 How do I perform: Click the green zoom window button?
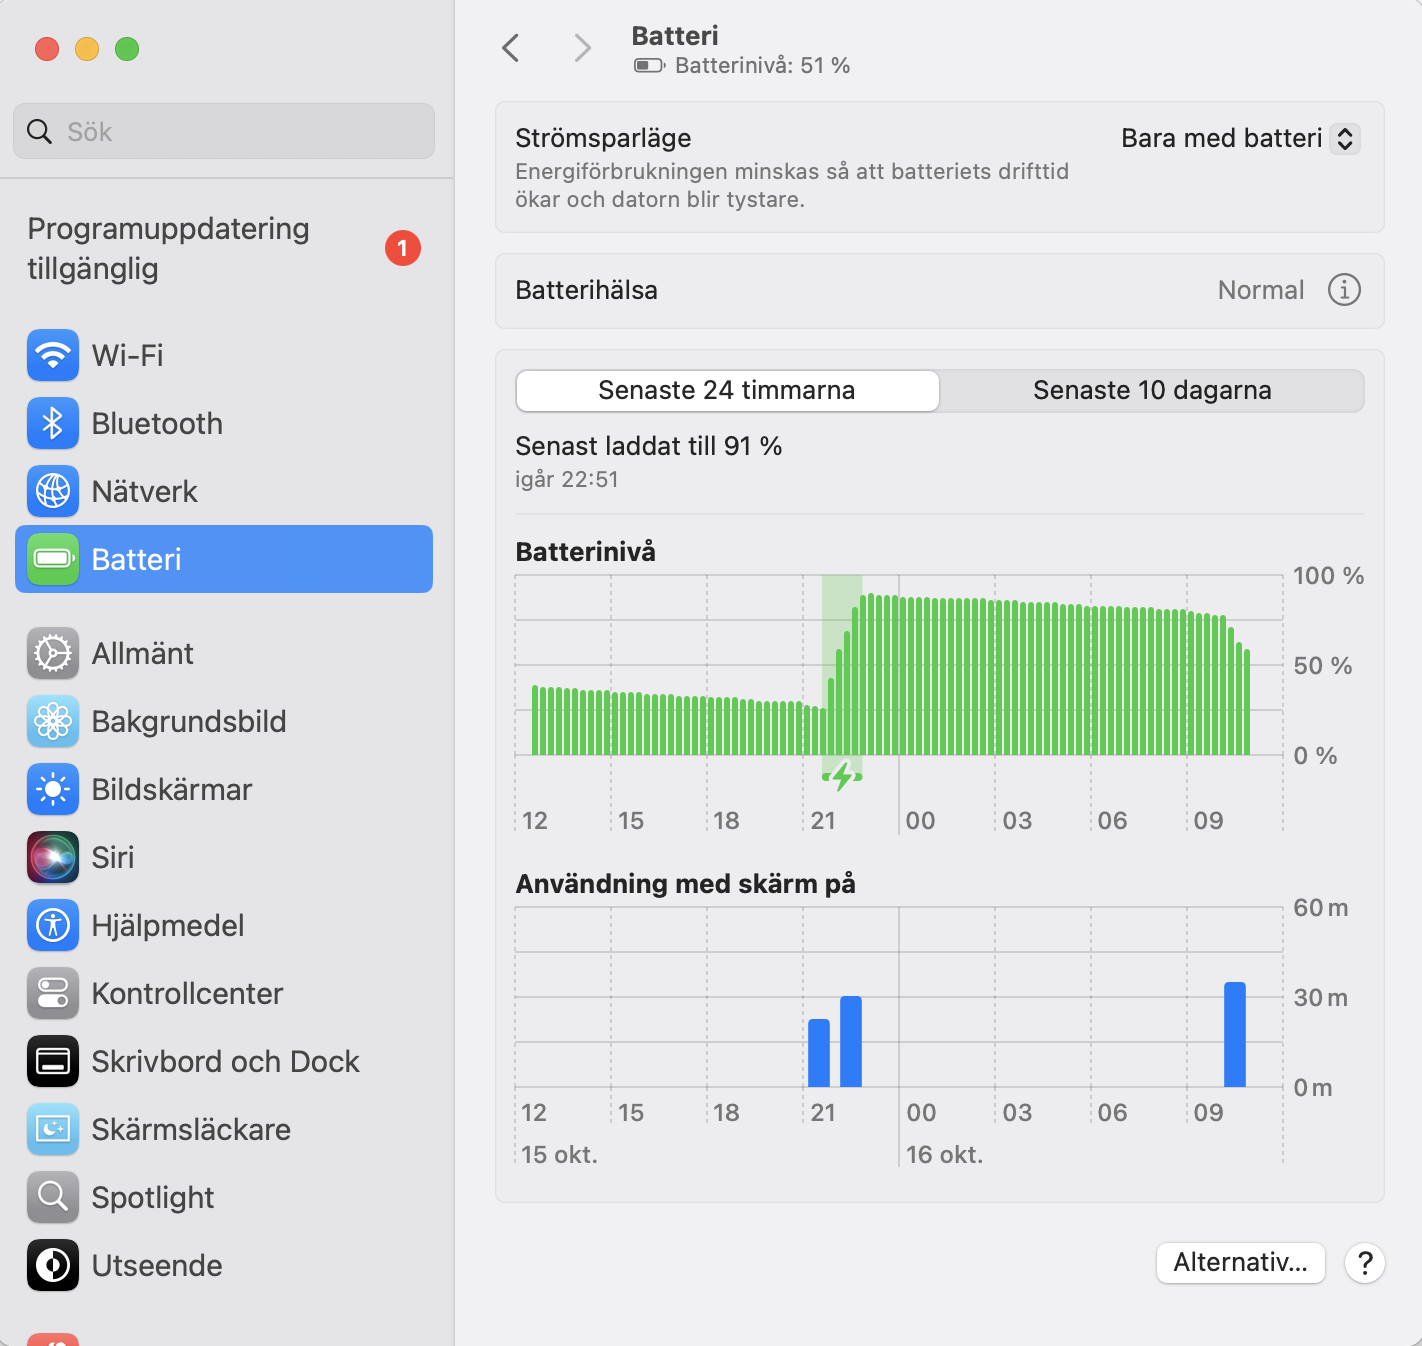(127, 48)
